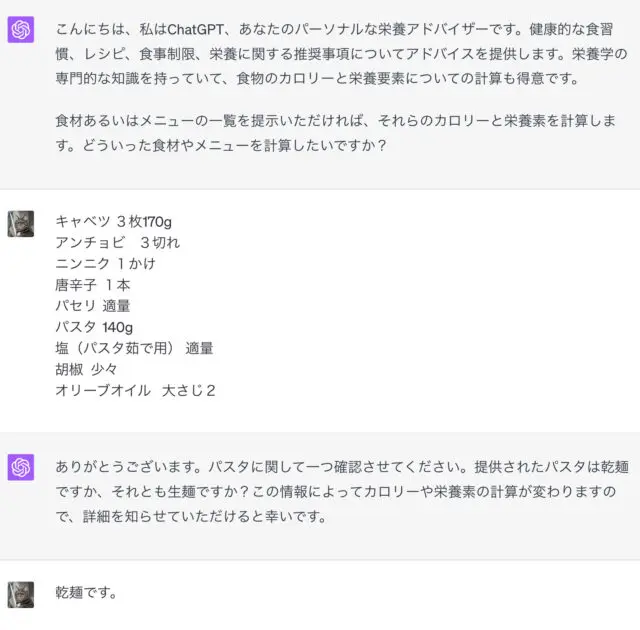Image resolution: width=640 pixels, height=630 pixels.
Task: Click the ChatGPT logo beside the pasta question
Action: click(x=21, y=467)
